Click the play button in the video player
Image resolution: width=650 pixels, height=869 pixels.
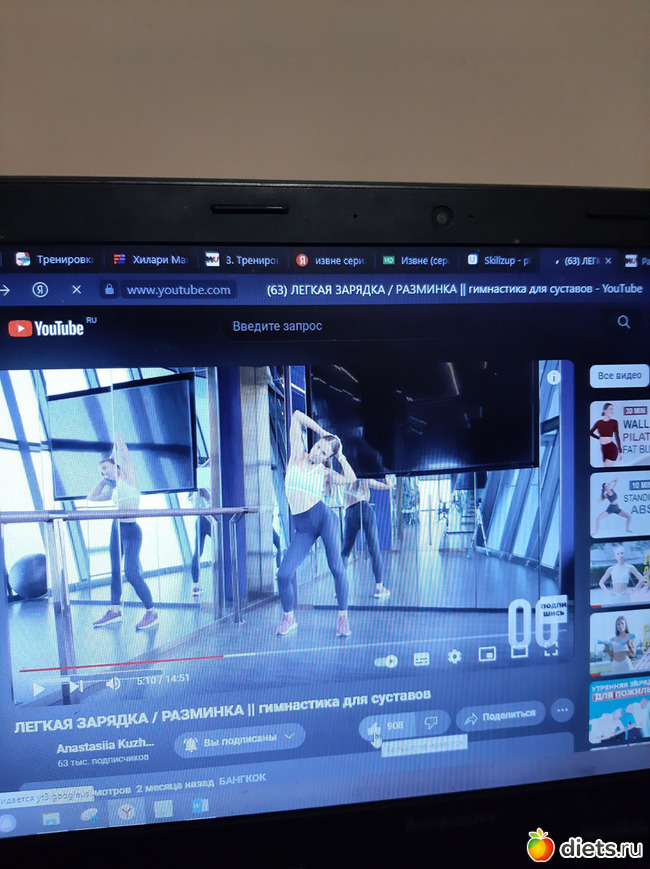point(39,687)
